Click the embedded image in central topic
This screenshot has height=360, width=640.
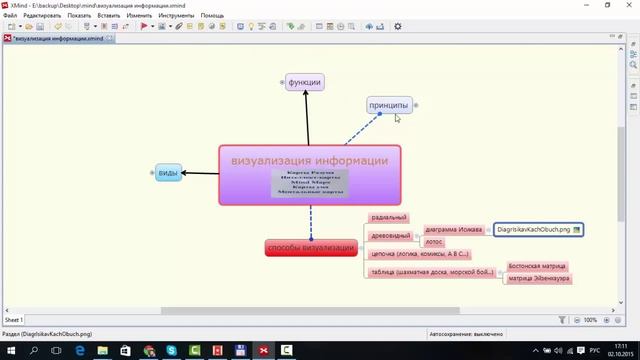(x=310, y=183)
